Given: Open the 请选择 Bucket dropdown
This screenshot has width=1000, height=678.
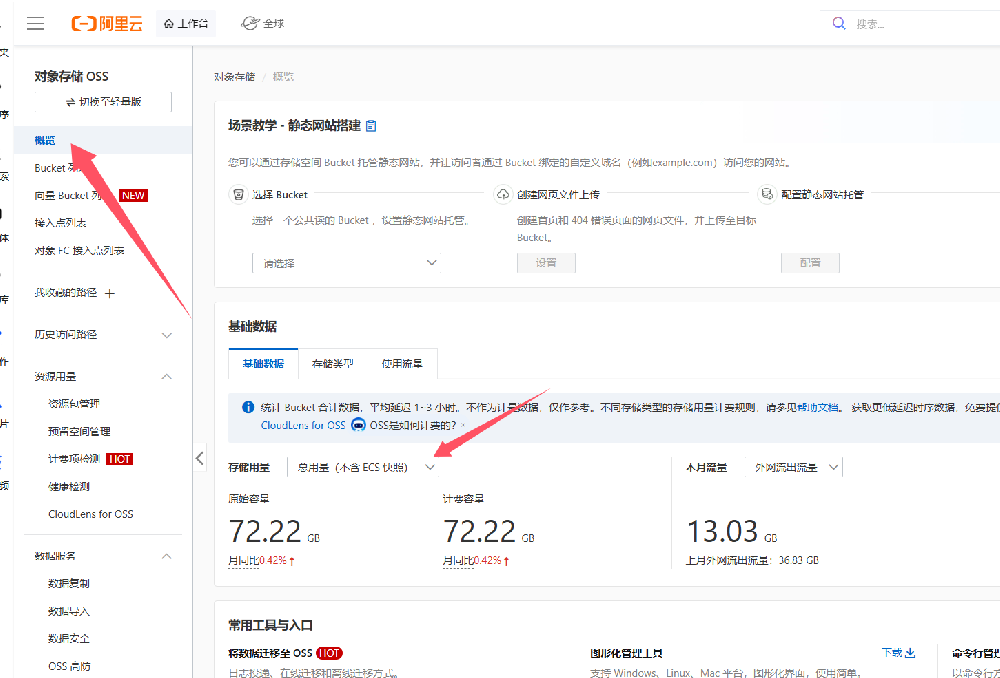Looking at the screenshot, I should [347, 263].
